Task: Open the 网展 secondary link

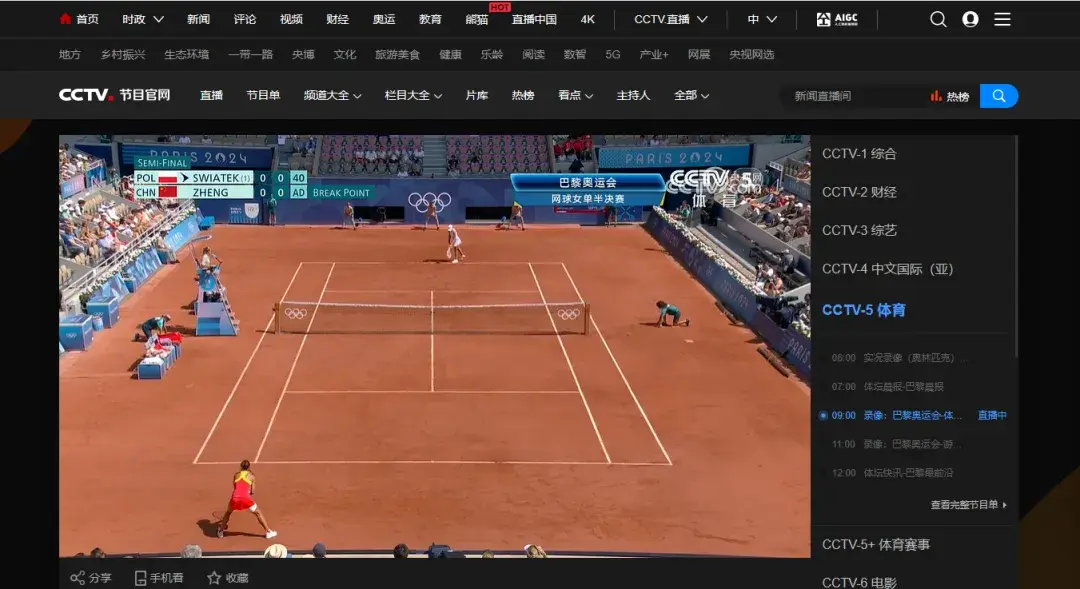Action: [x=699, y=54]
